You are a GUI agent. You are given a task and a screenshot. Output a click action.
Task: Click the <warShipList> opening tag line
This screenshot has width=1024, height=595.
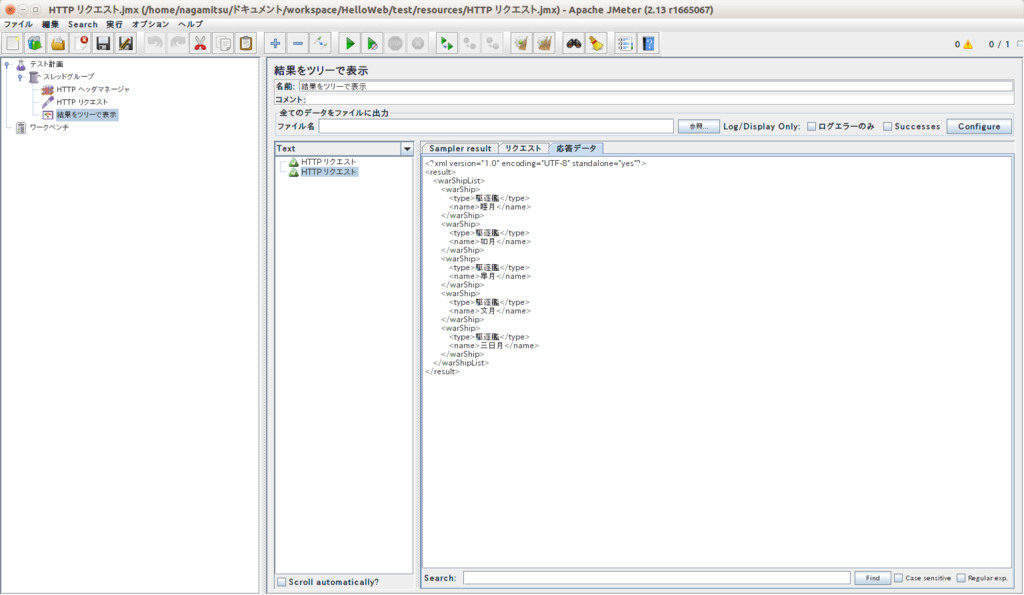pos(458,181)
